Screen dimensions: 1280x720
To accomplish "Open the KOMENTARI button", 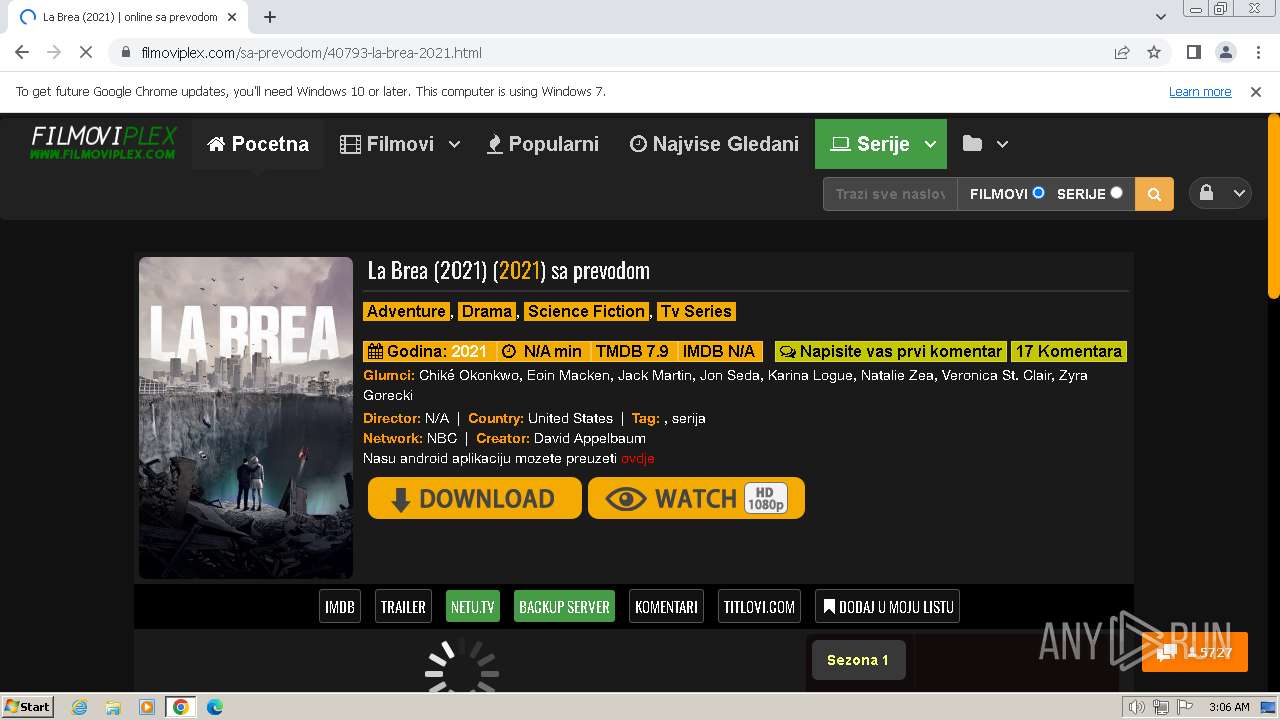I will [x=666, y=606].
